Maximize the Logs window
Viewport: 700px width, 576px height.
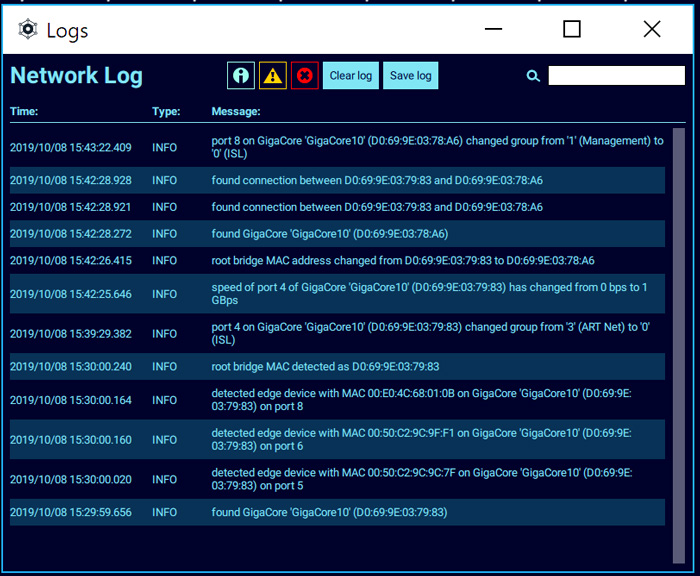(x=571, y=29)
